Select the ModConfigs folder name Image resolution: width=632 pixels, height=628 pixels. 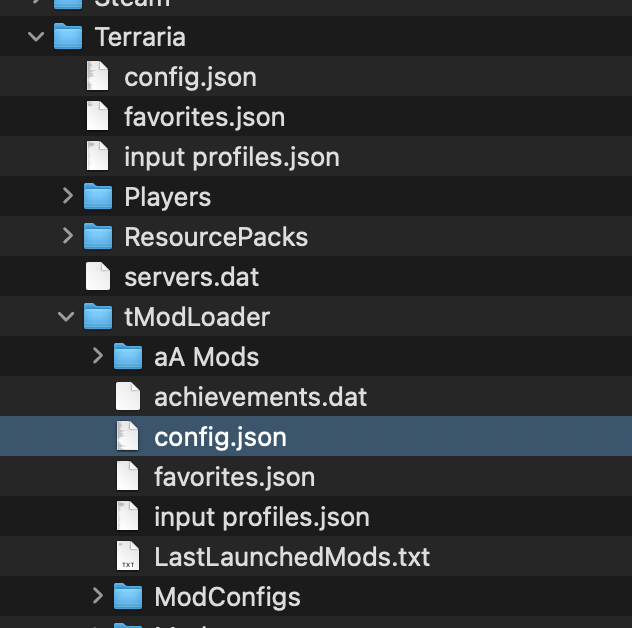[227, 597]
